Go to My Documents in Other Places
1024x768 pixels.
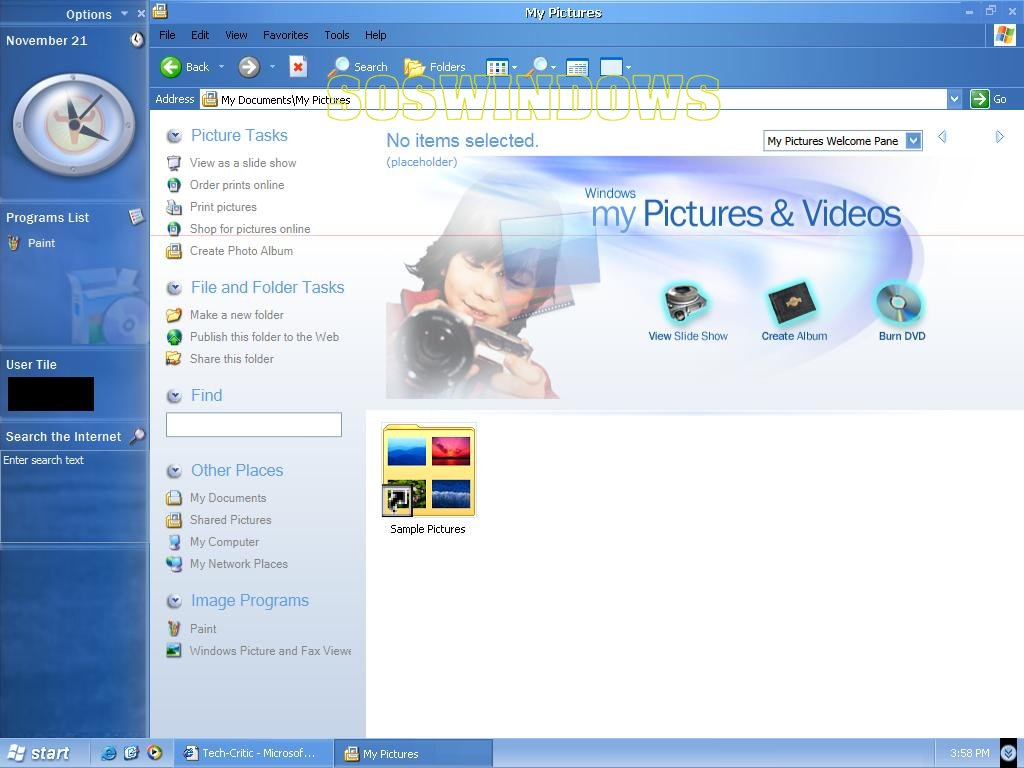tap(228, 498)
